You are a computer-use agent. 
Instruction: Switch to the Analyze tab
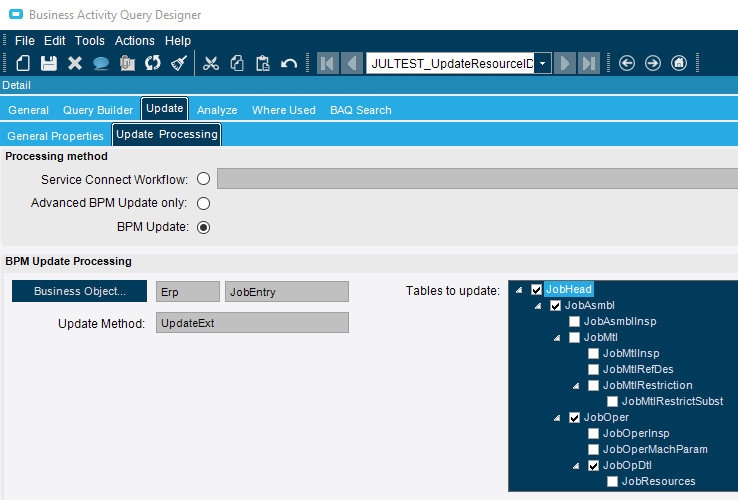pos(217,110)
